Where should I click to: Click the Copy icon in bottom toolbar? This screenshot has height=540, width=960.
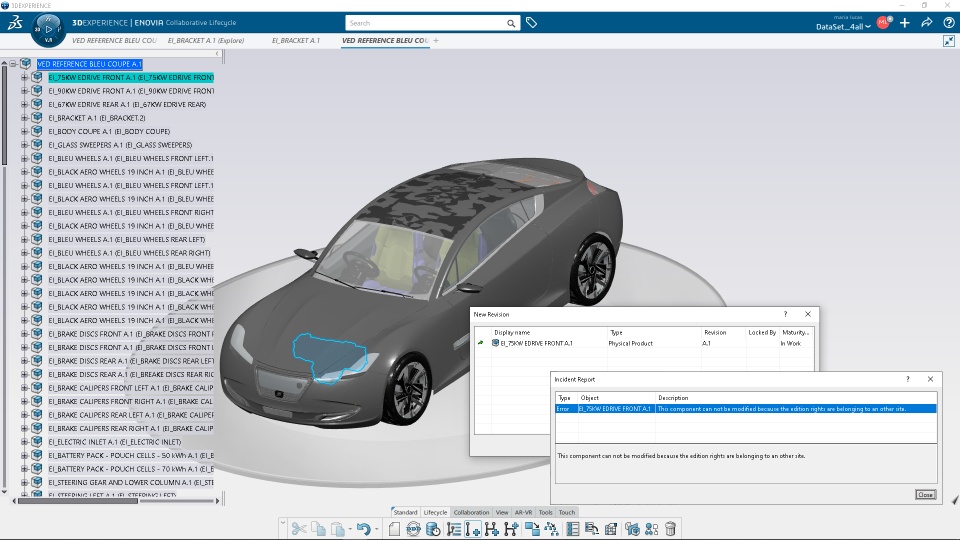(318, 528)
